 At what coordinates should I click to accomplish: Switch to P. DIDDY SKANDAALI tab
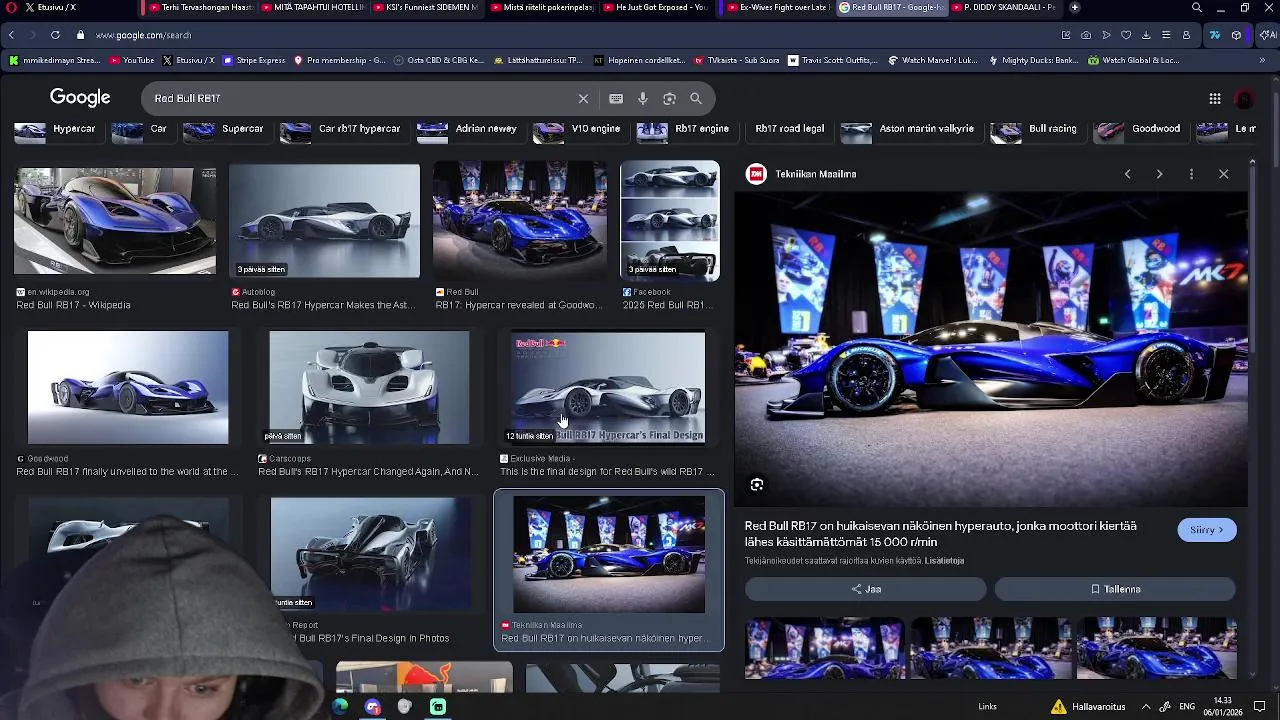(x=1003, y=7)
